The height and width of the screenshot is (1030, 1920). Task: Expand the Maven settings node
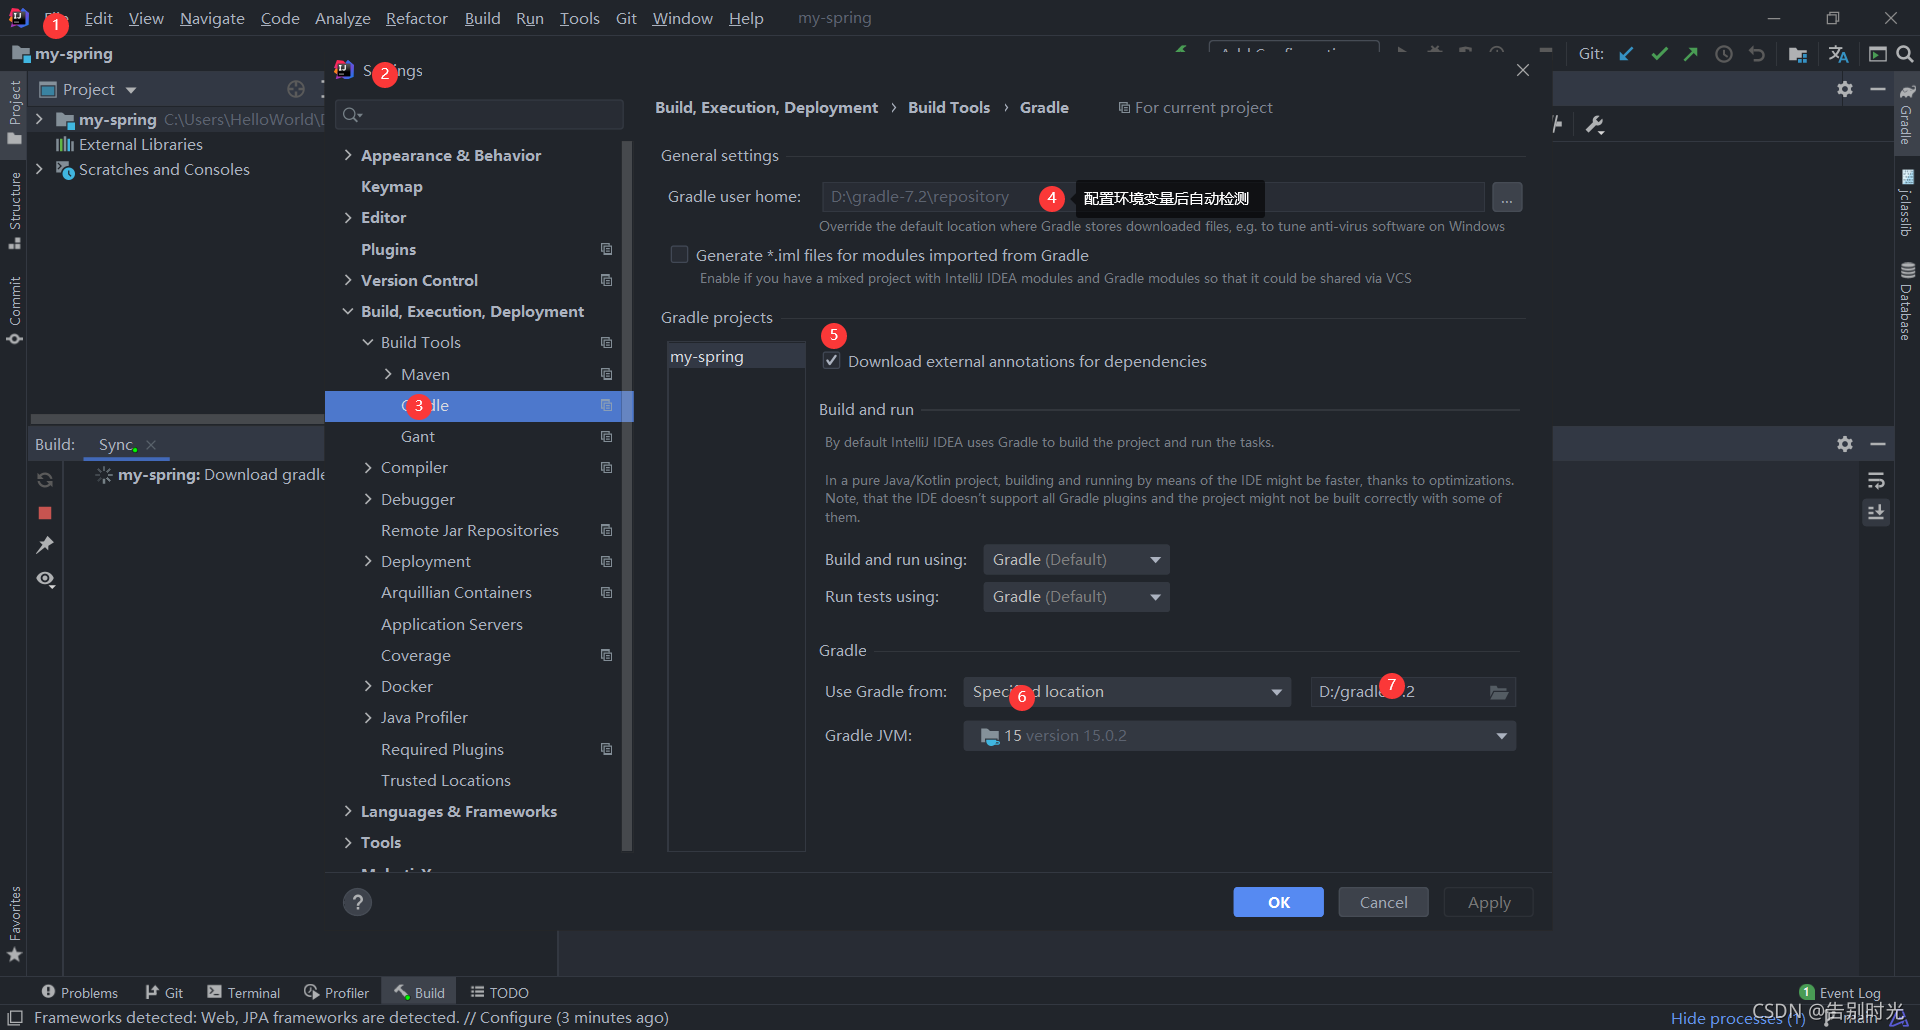[388, 374]
